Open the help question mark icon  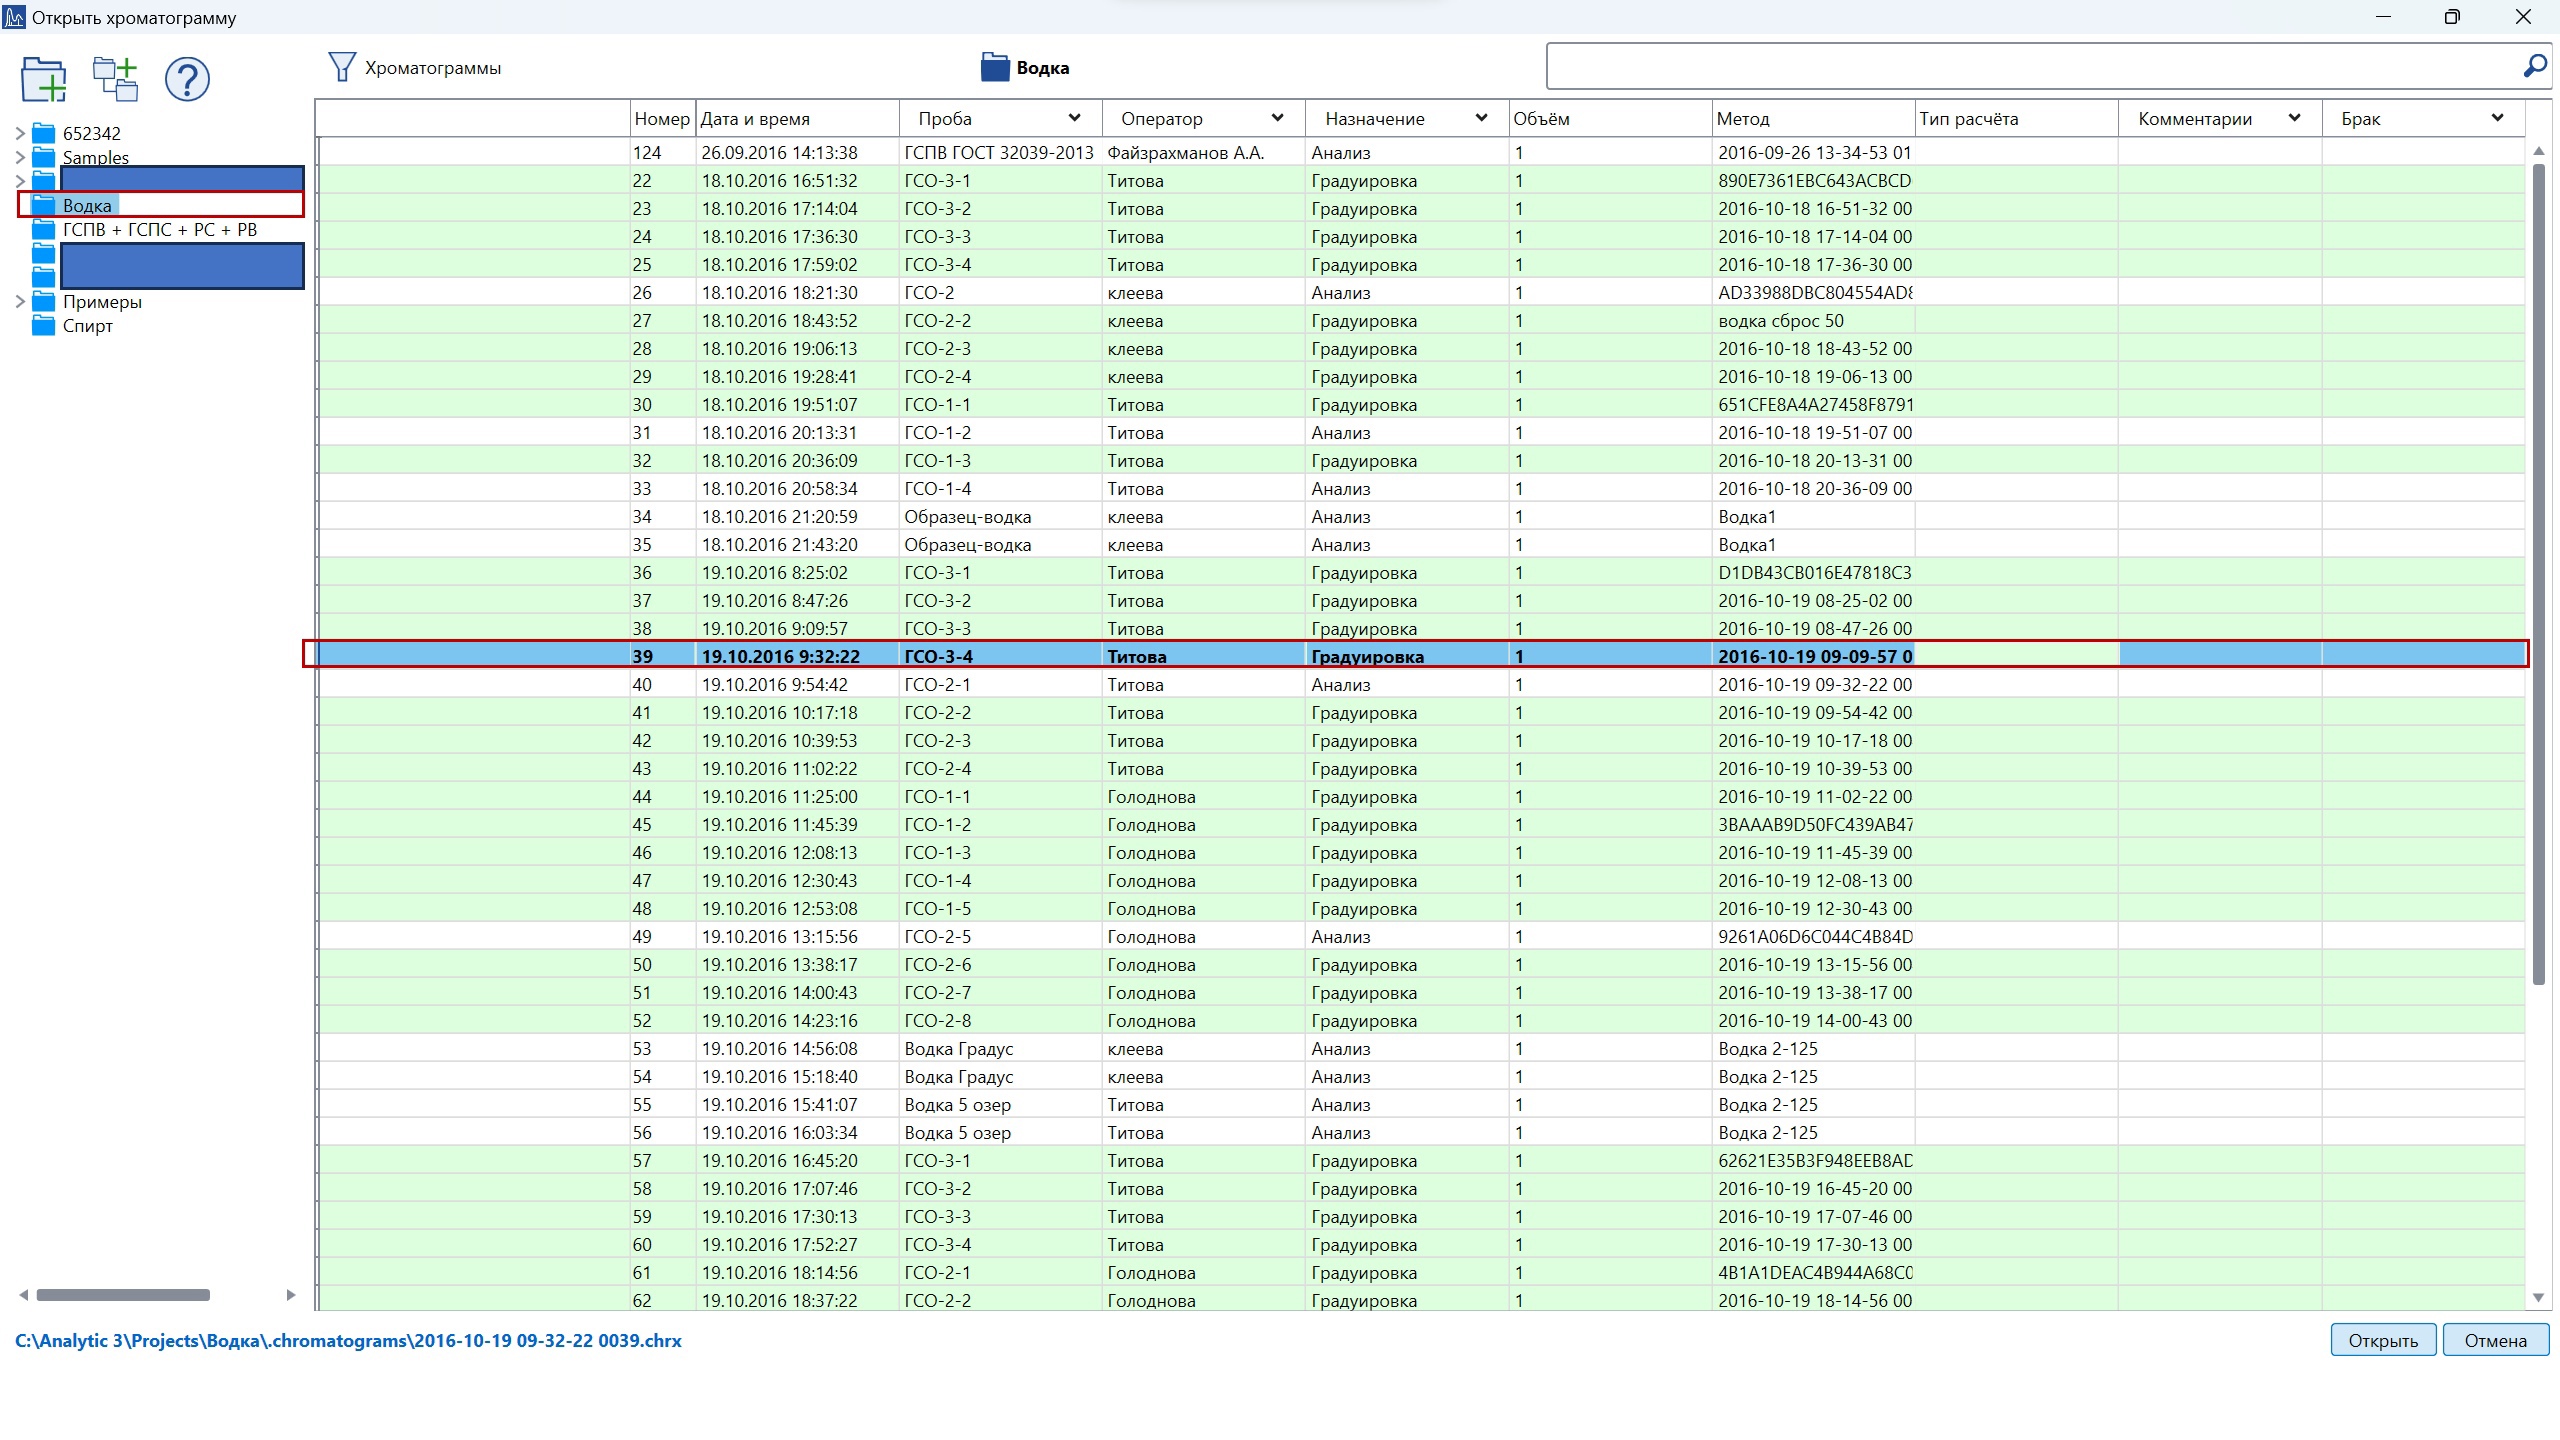click(187, 80)
